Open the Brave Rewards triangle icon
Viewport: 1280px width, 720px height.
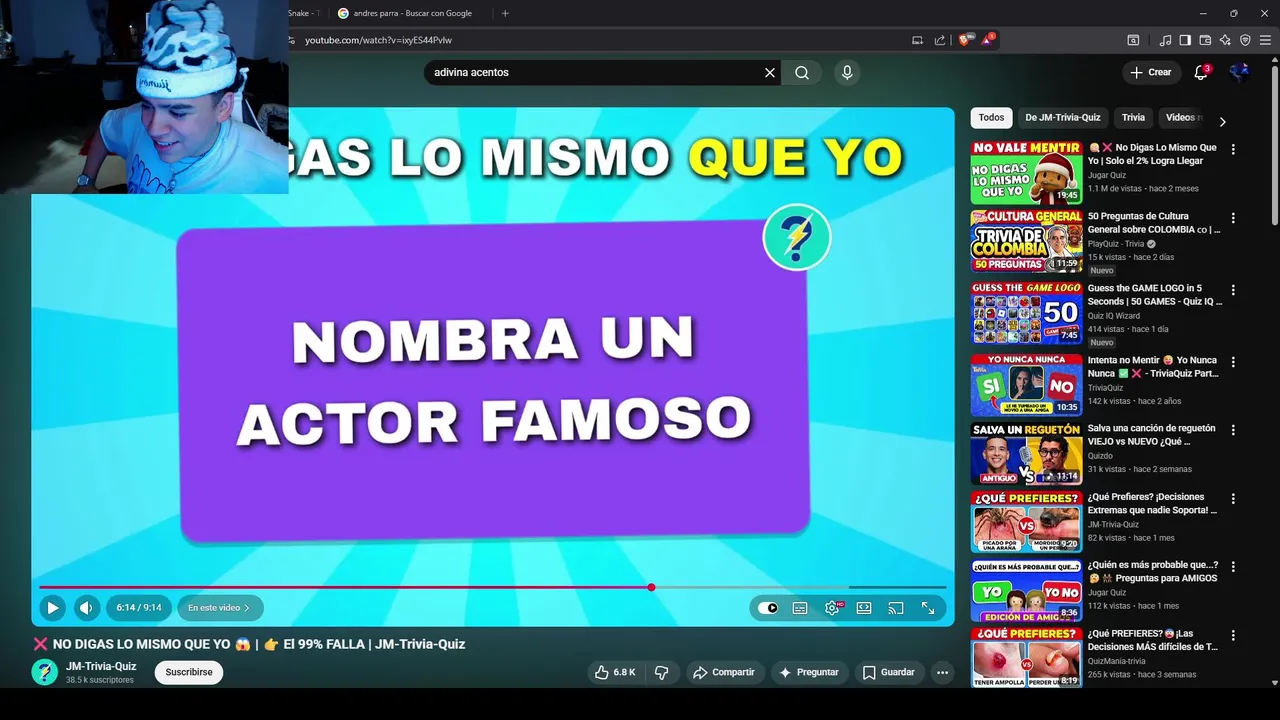[988, 40]
